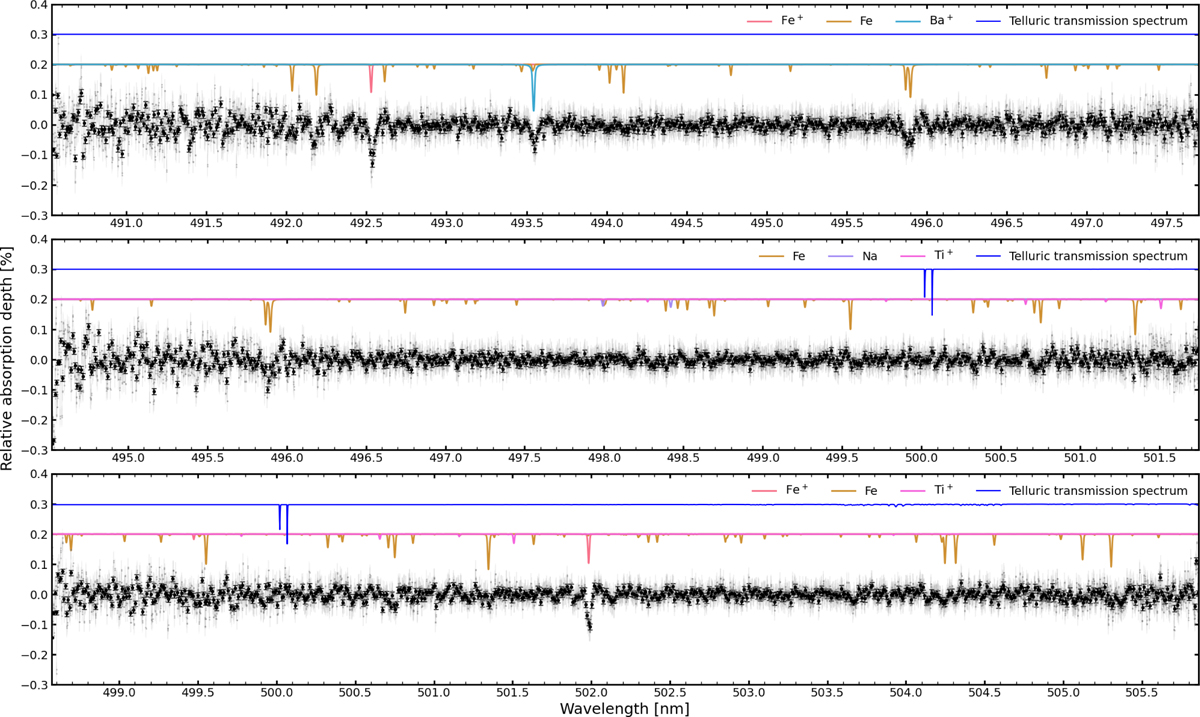Viewport: 1200px width, 717px height.
Task: Click the blue telluric dip in middle panel
Action: coord(931,300)
